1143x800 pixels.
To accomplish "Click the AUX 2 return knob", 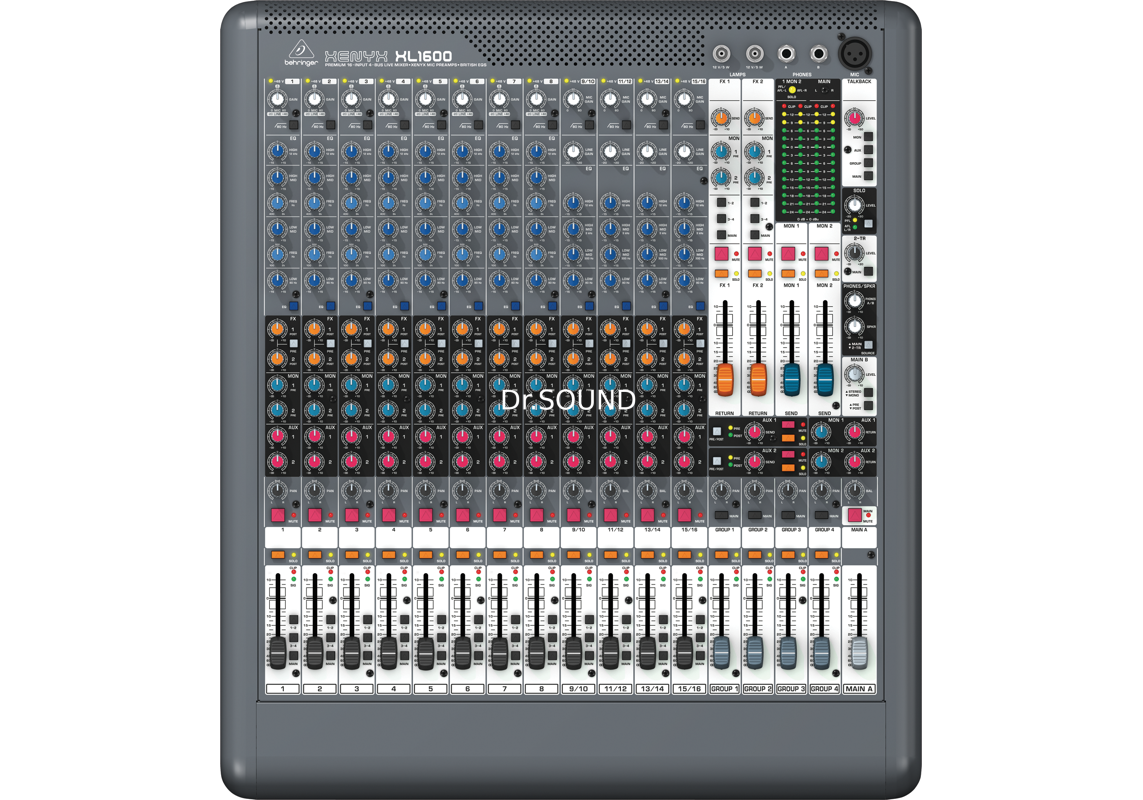I will [x=854, y=462].
